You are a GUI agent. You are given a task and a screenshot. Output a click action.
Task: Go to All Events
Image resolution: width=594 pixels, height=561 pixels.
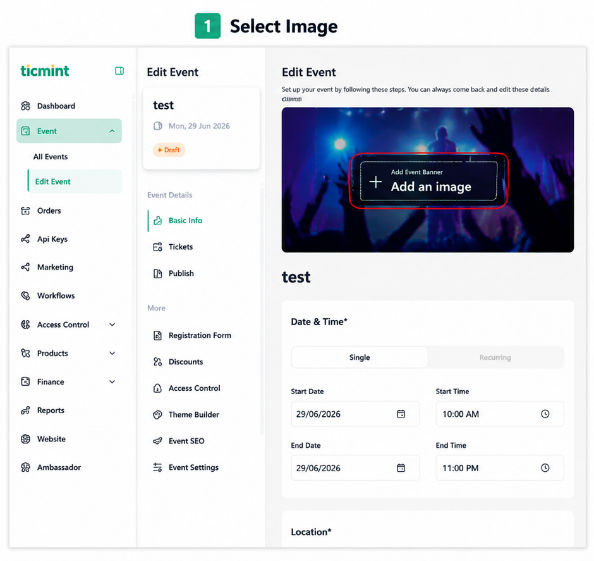(50, 157)
